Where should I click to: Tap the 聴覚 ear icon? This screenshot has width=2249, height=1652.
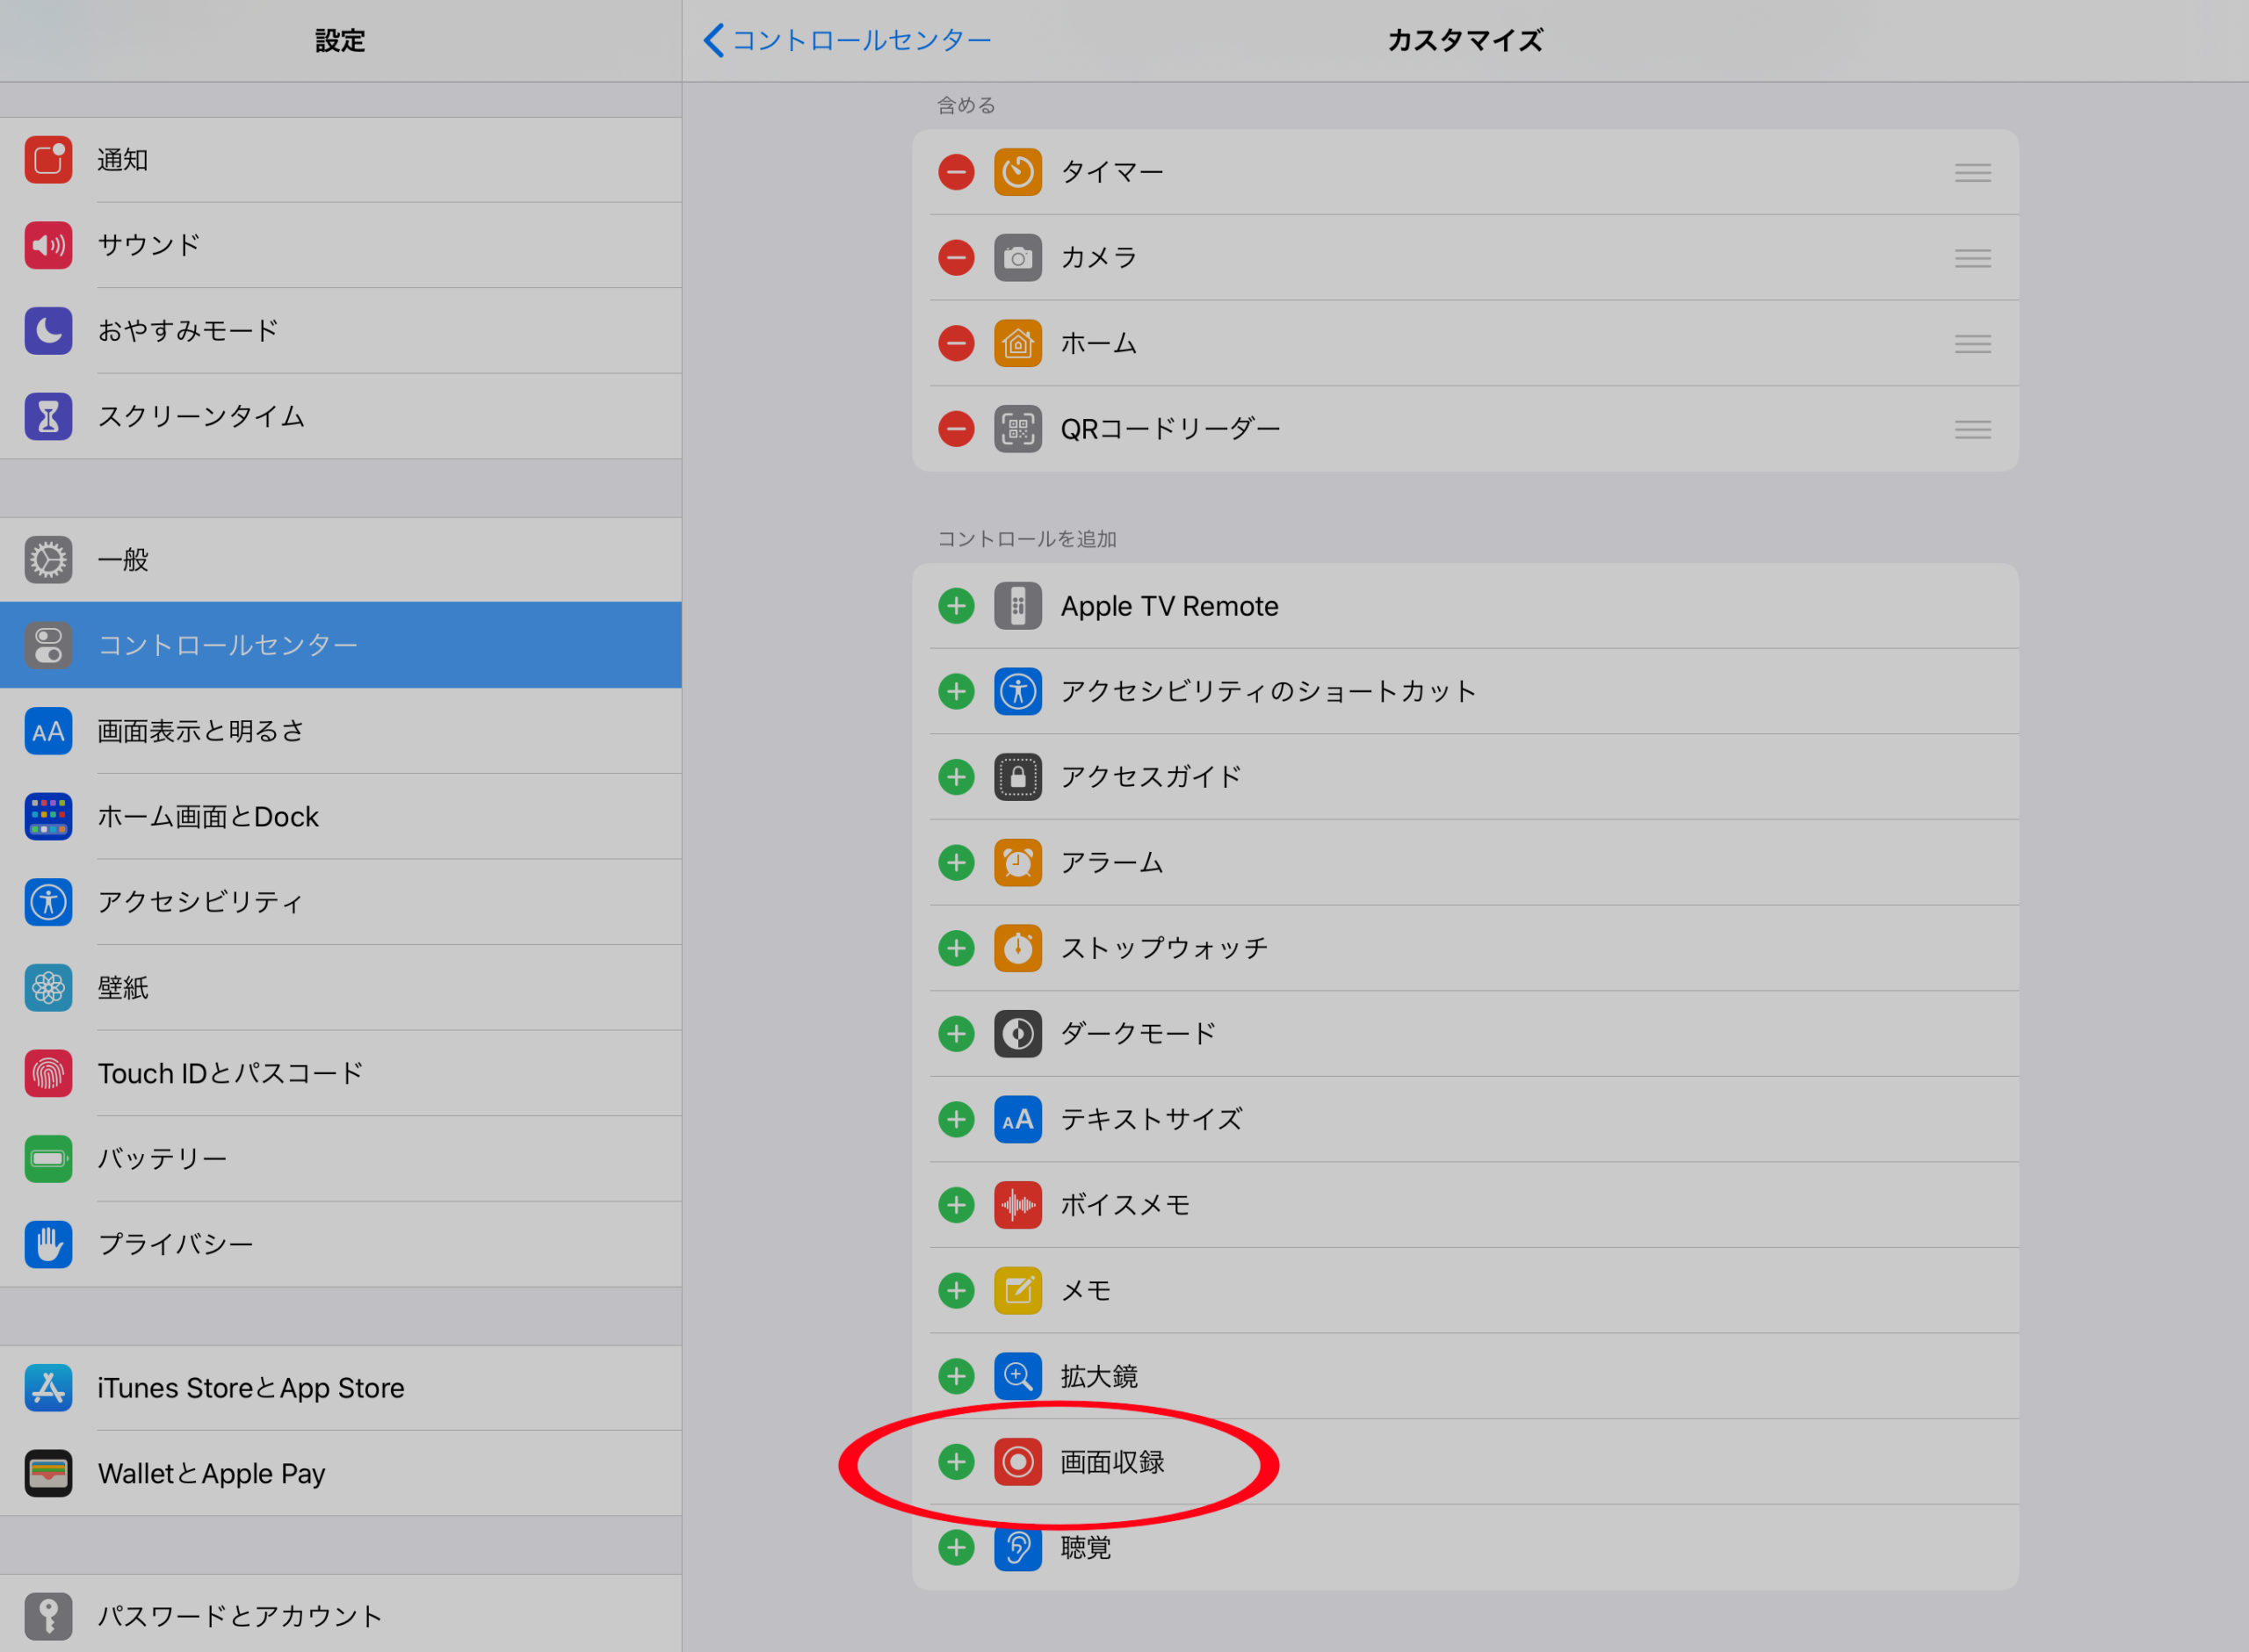(x=1017, y=1548)
